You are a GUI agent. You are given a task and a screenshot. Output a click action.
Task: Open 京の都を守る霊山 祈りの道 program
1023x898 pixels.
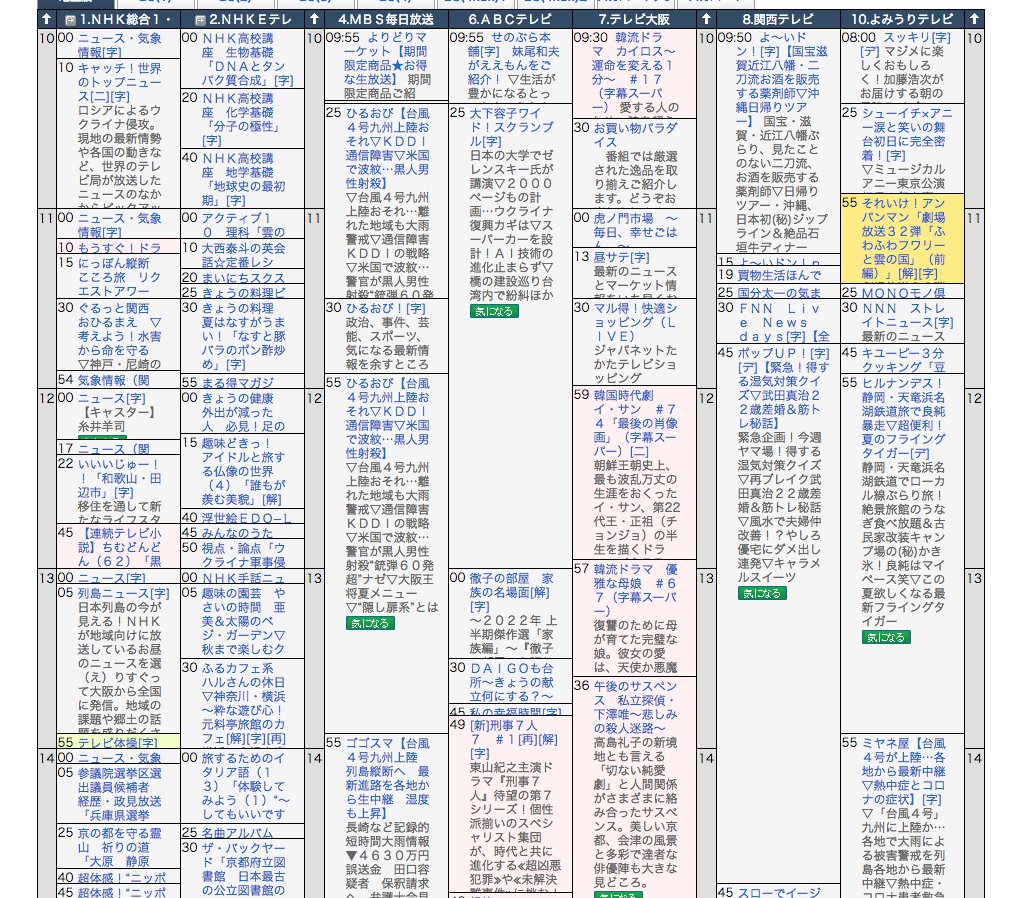(x=119, y=847)
